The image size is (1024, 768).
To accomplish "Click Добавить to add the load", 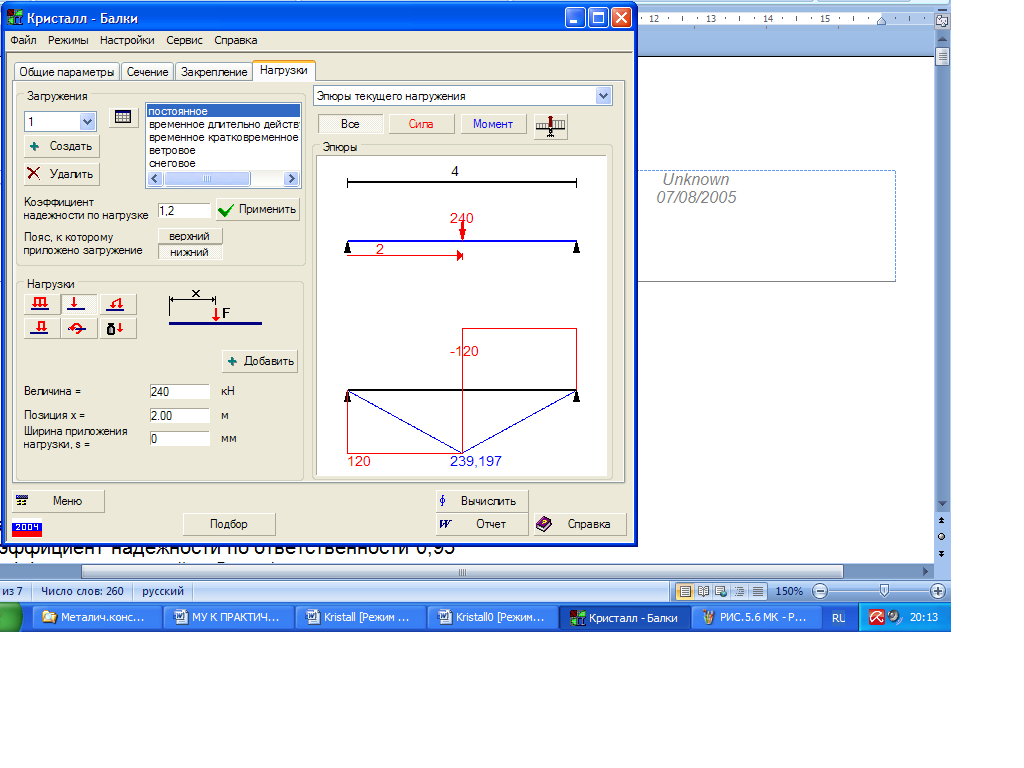I will click(260, 361).
